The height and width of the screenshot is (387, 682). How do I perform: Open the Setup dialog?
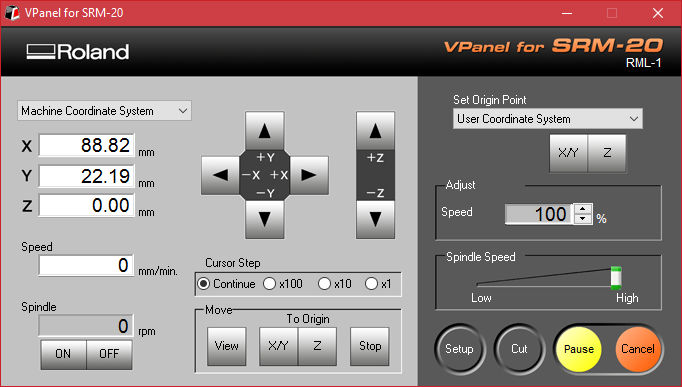pyautogui.click(x=459, y=349)
